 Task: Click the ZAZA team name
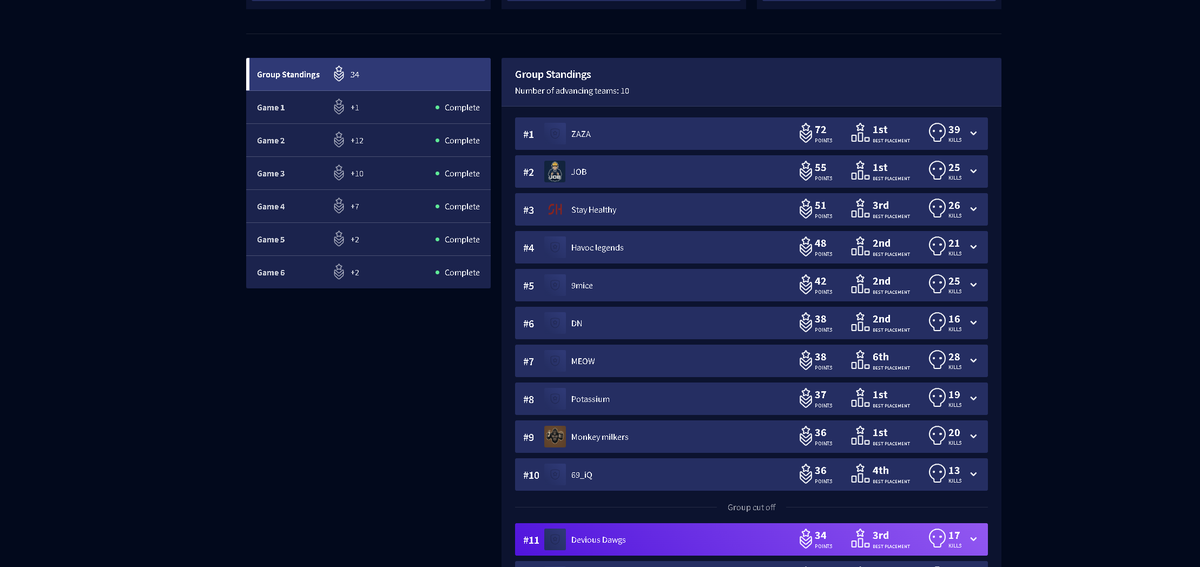[x=581, y=134]
